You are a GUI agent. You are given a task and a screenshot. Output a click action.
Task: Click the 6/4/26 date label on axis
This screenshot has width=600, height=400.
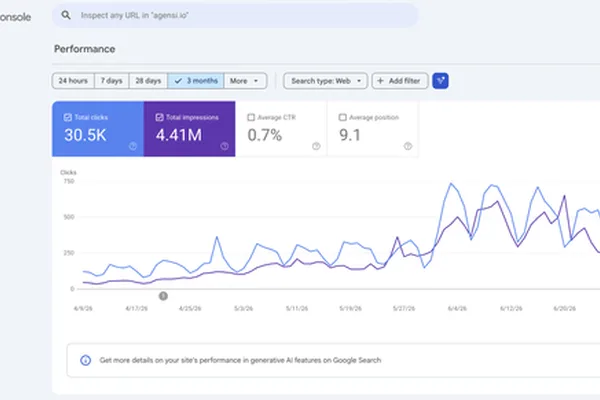[457, 309]
